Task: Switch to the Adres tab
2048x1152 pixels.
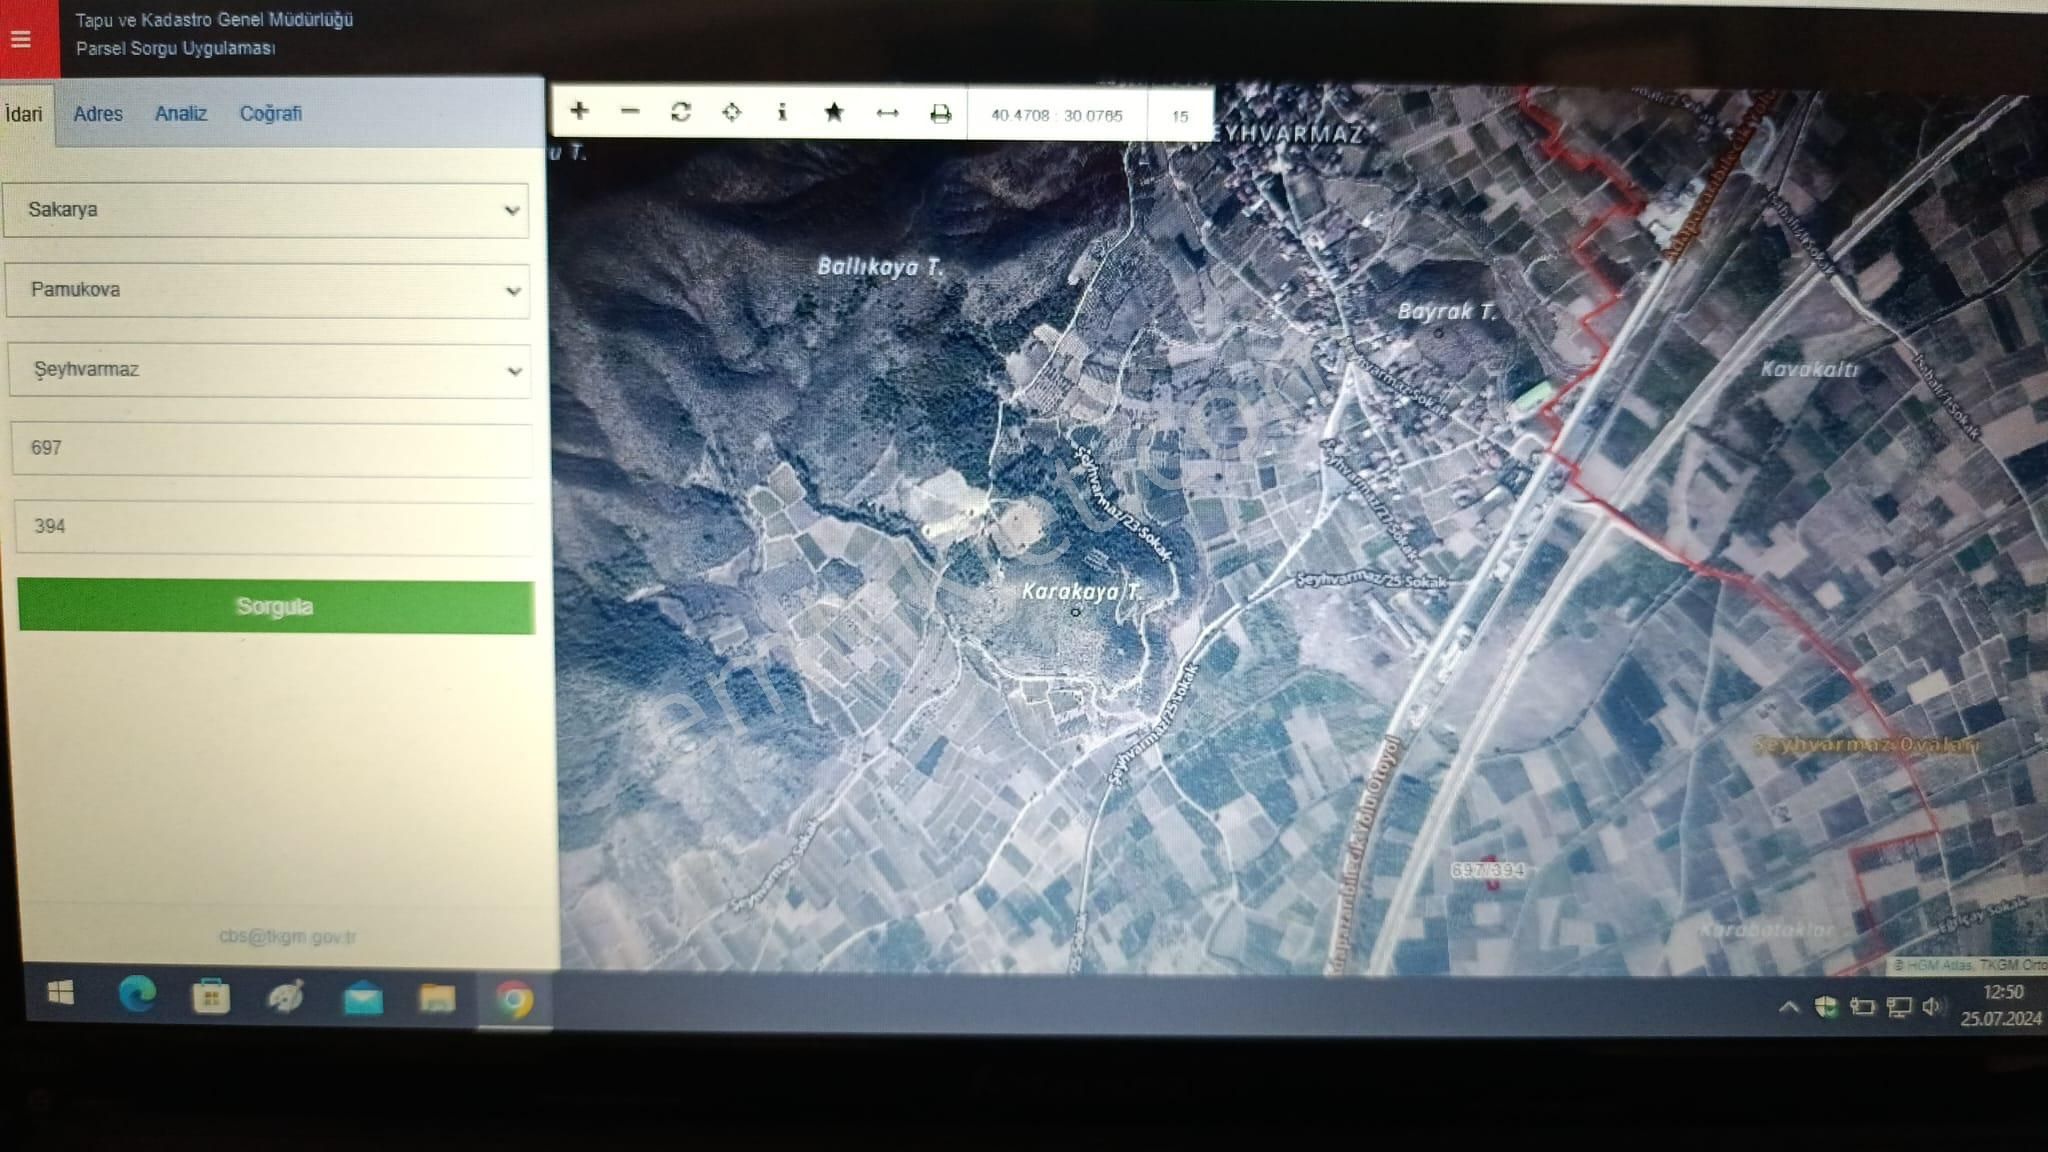Action: [x=98, y=114]
